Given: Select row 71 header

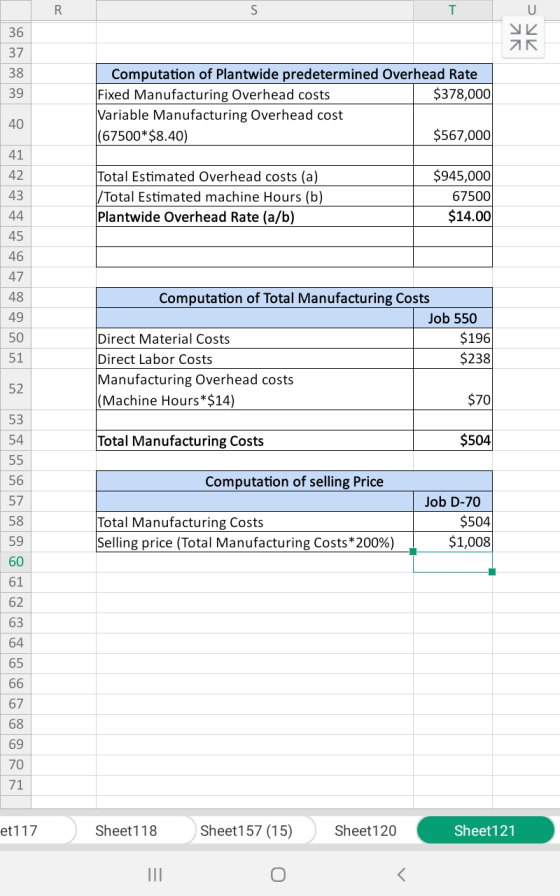Looking at the screenshot, I should tap(15, 785).
